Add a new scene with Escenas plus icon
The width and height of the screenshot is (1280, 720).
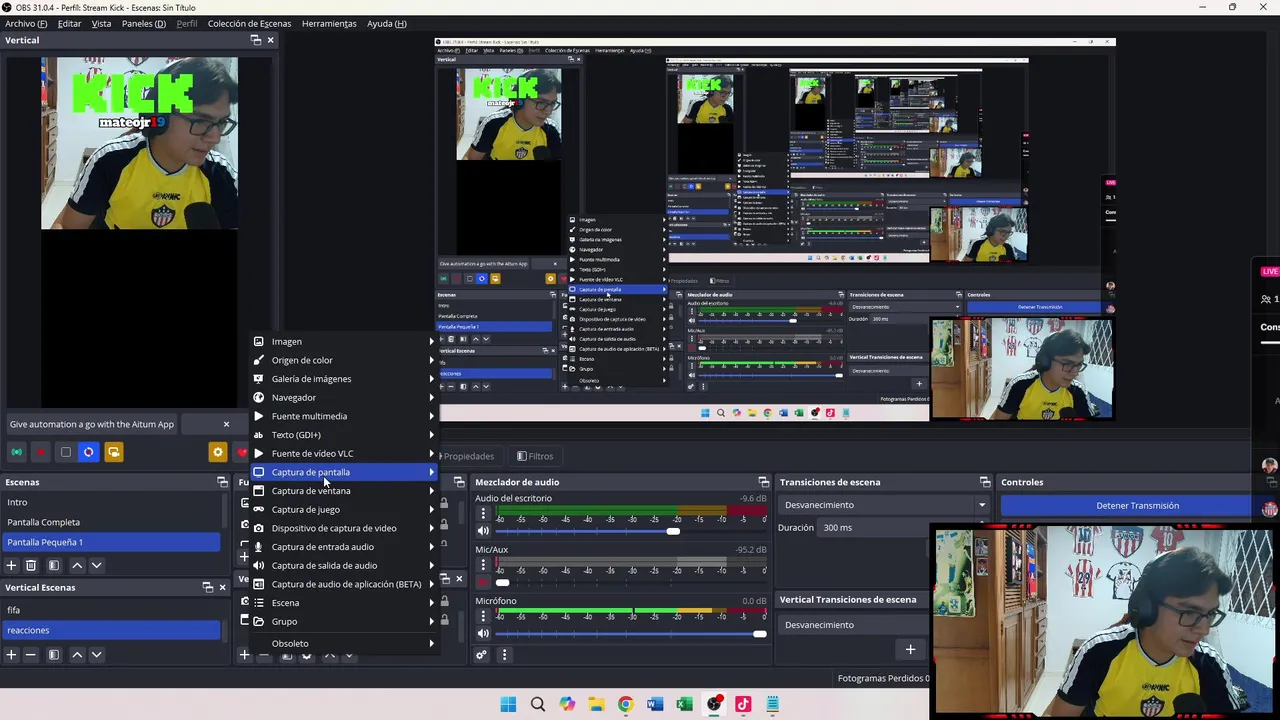point(12,565)
